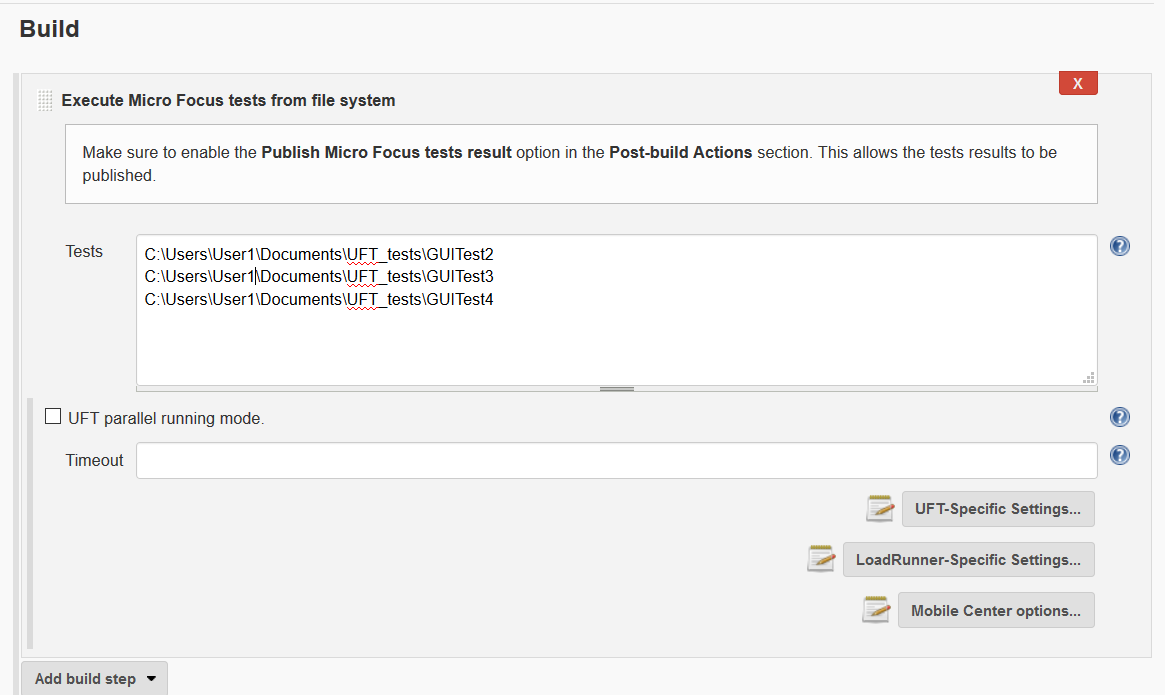This screenshot has height=695, width=1165.
Task: Click the 'UFT parallel running mode.' label text
Action: click(166, 419)
